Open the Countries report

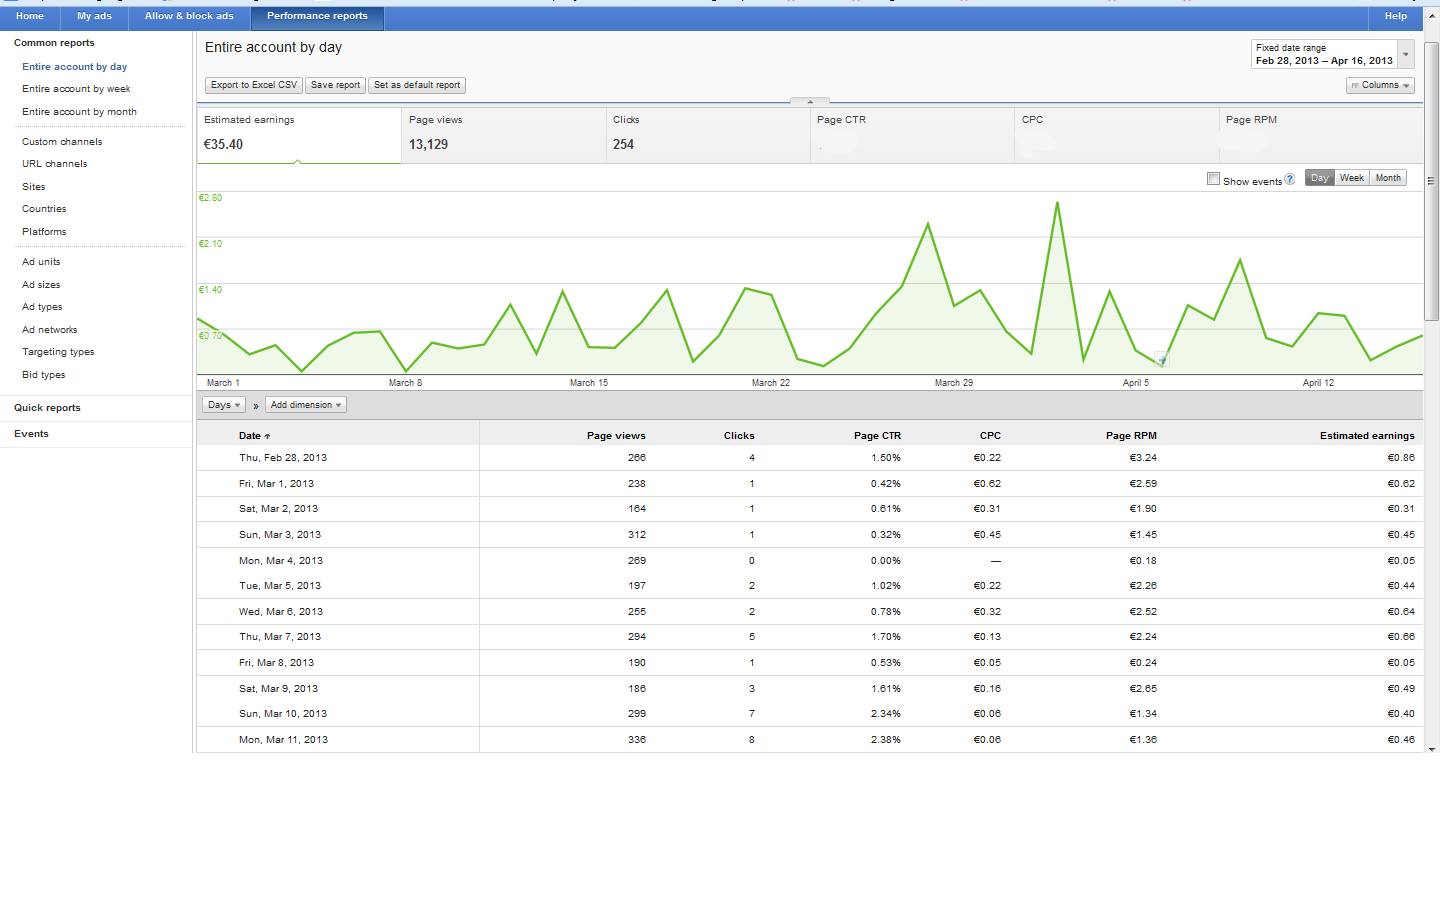point(44,209)
